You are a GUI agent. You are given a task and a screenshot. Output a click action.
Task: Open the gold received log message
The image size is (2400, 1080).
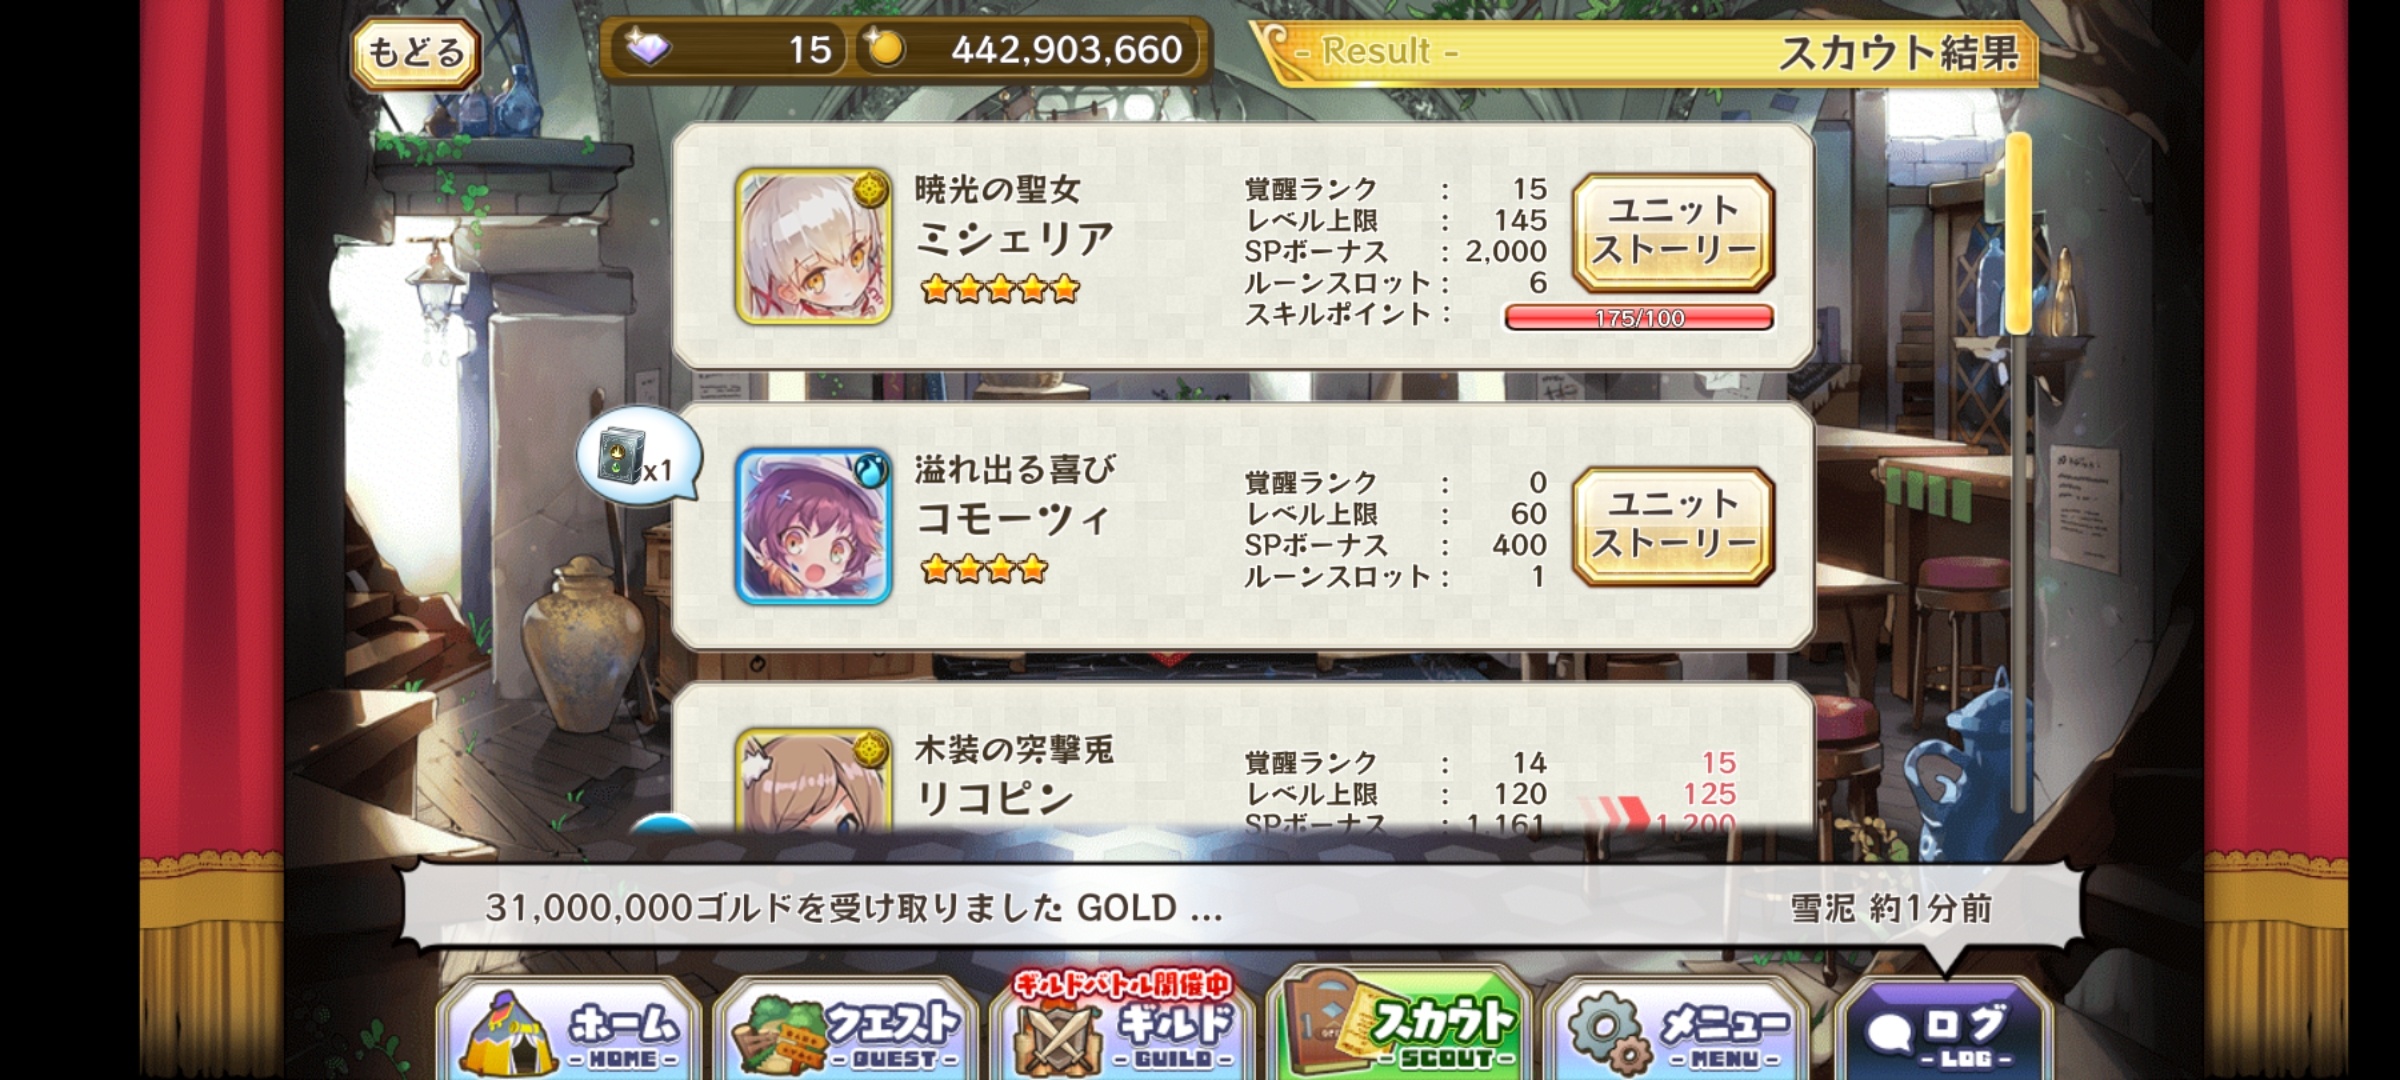[1240, 908]
